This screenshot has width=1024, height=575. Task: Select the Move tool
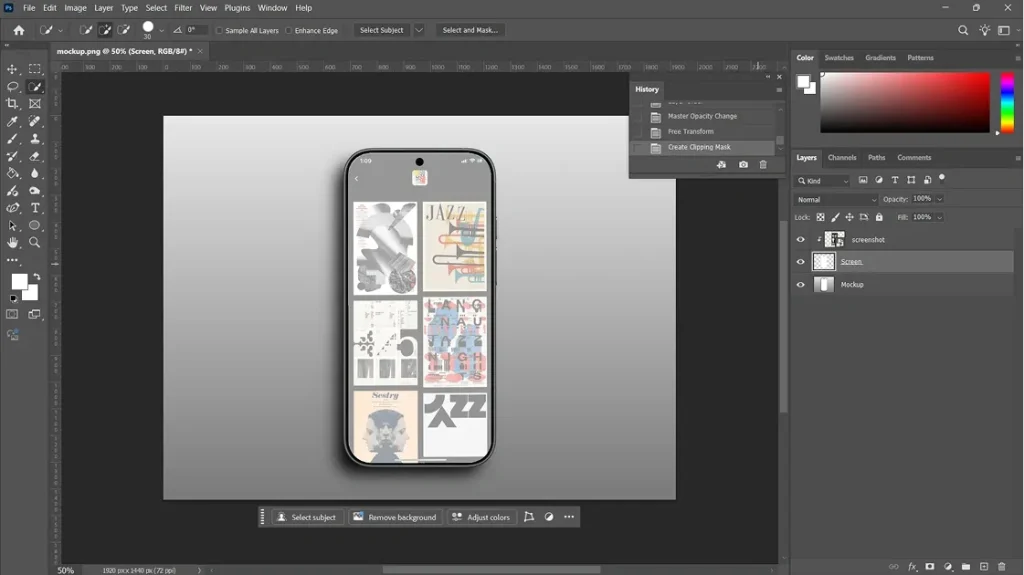pyautogui.click(x=12, y=69)
